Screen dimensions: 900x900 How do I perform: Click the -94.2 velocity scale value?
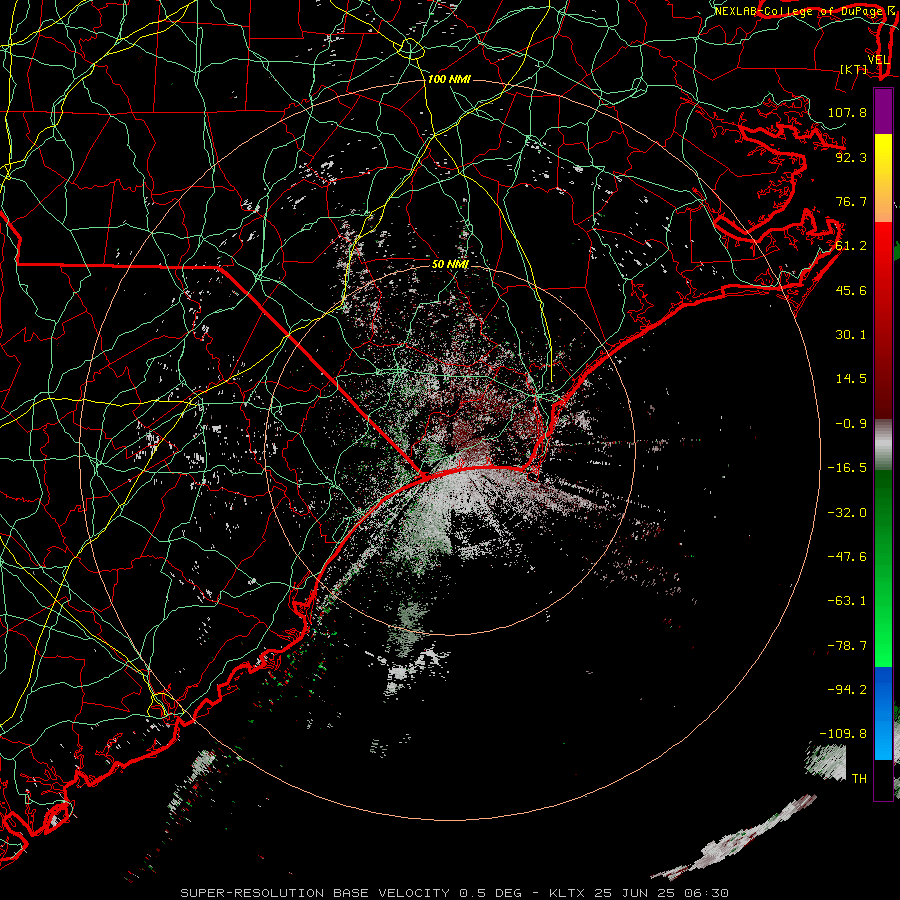[x=847, y=690]
